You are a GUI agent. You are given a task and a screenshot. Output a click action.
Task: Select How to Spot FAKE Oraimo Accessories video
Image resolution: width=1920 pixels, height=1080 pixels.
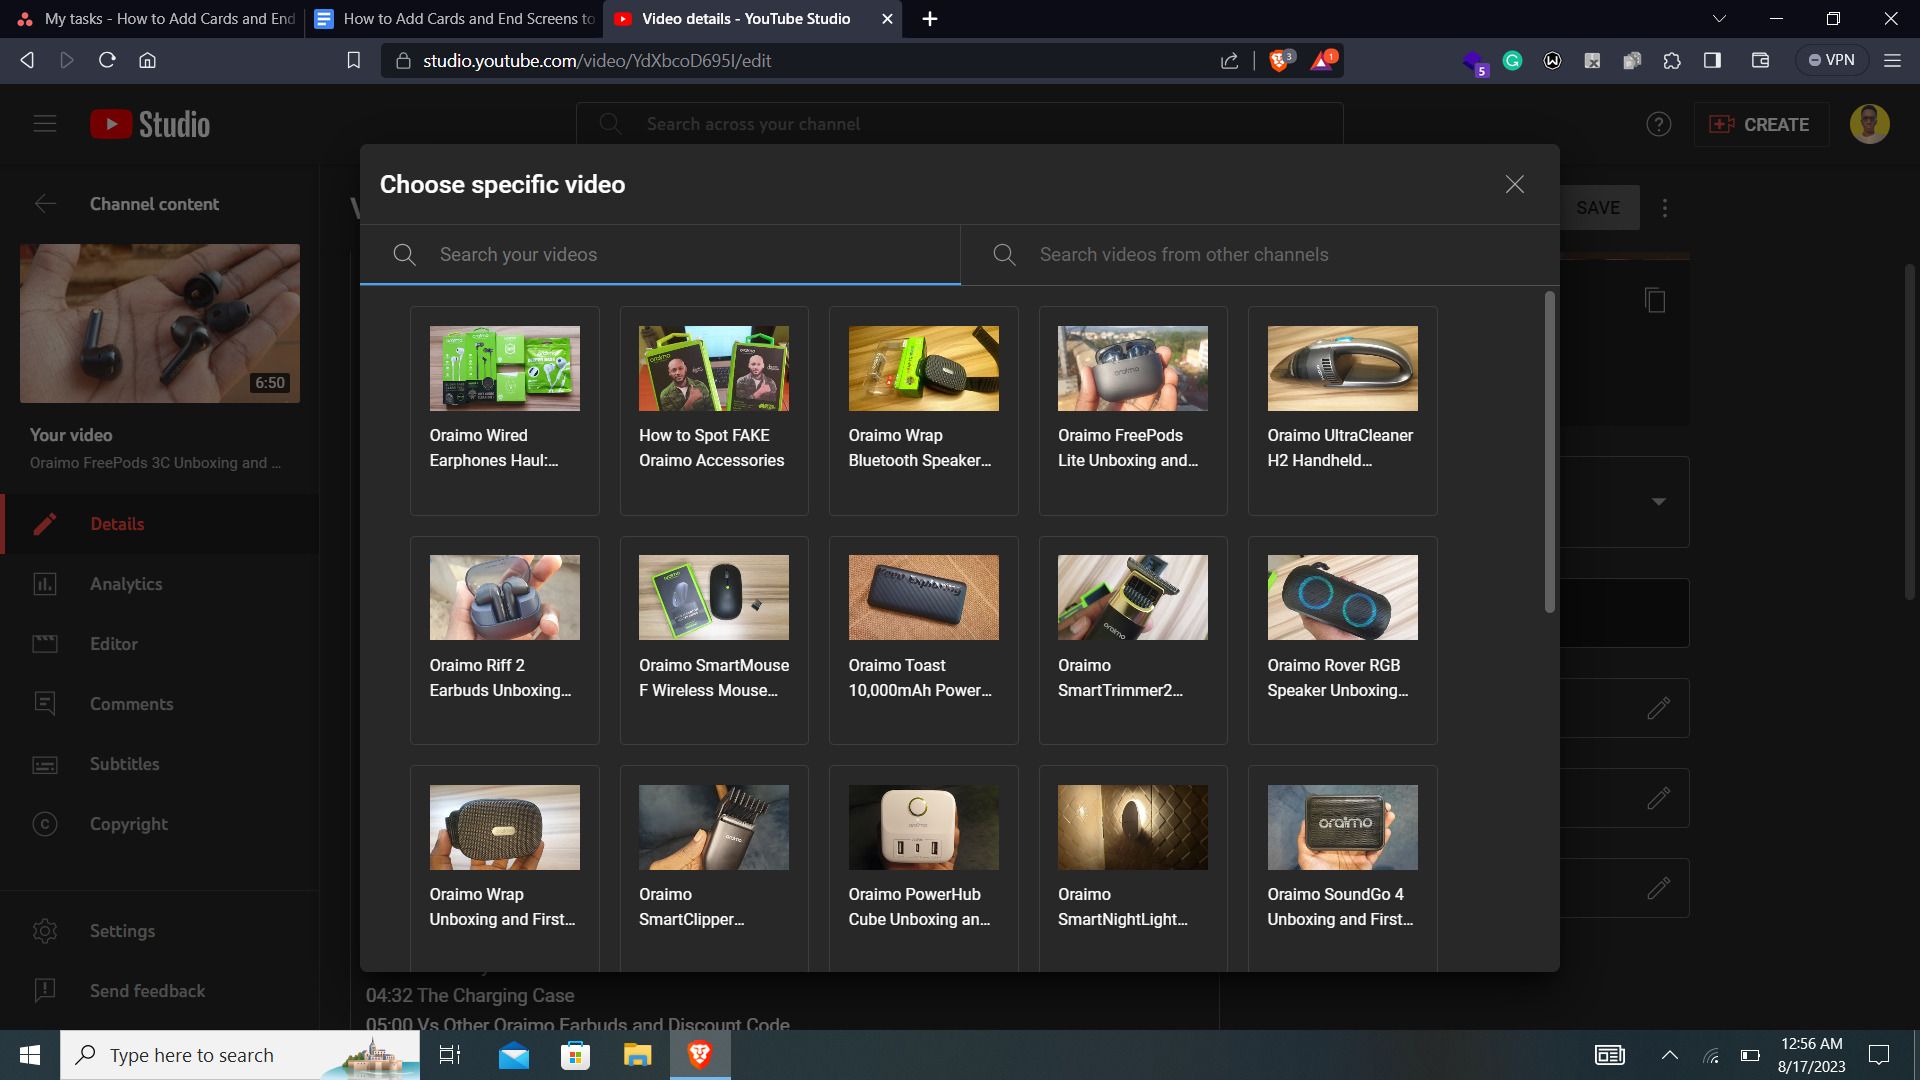click(714, 410)
